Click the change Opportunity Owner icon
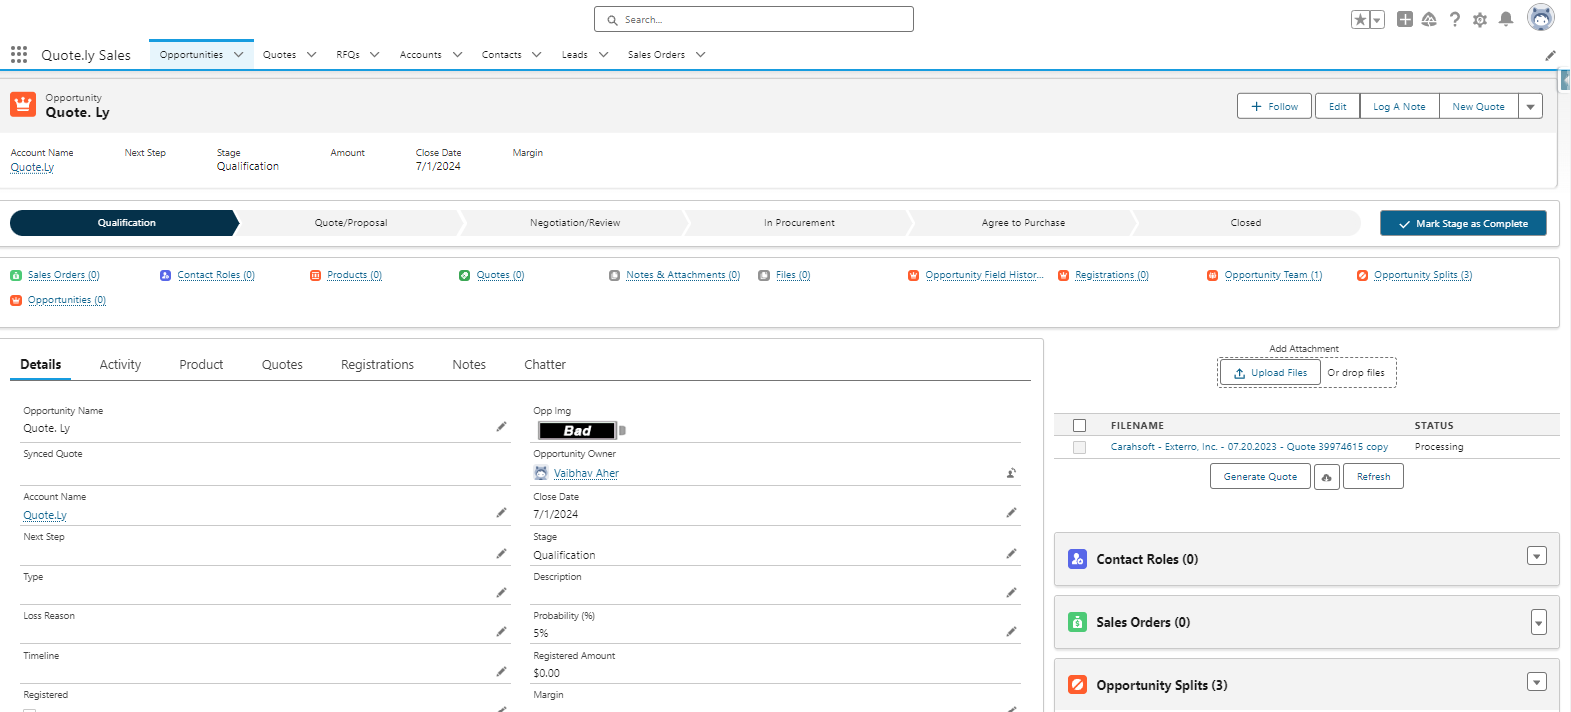1571x712 pixels. pyautogui.click(x=1011, y=473)
